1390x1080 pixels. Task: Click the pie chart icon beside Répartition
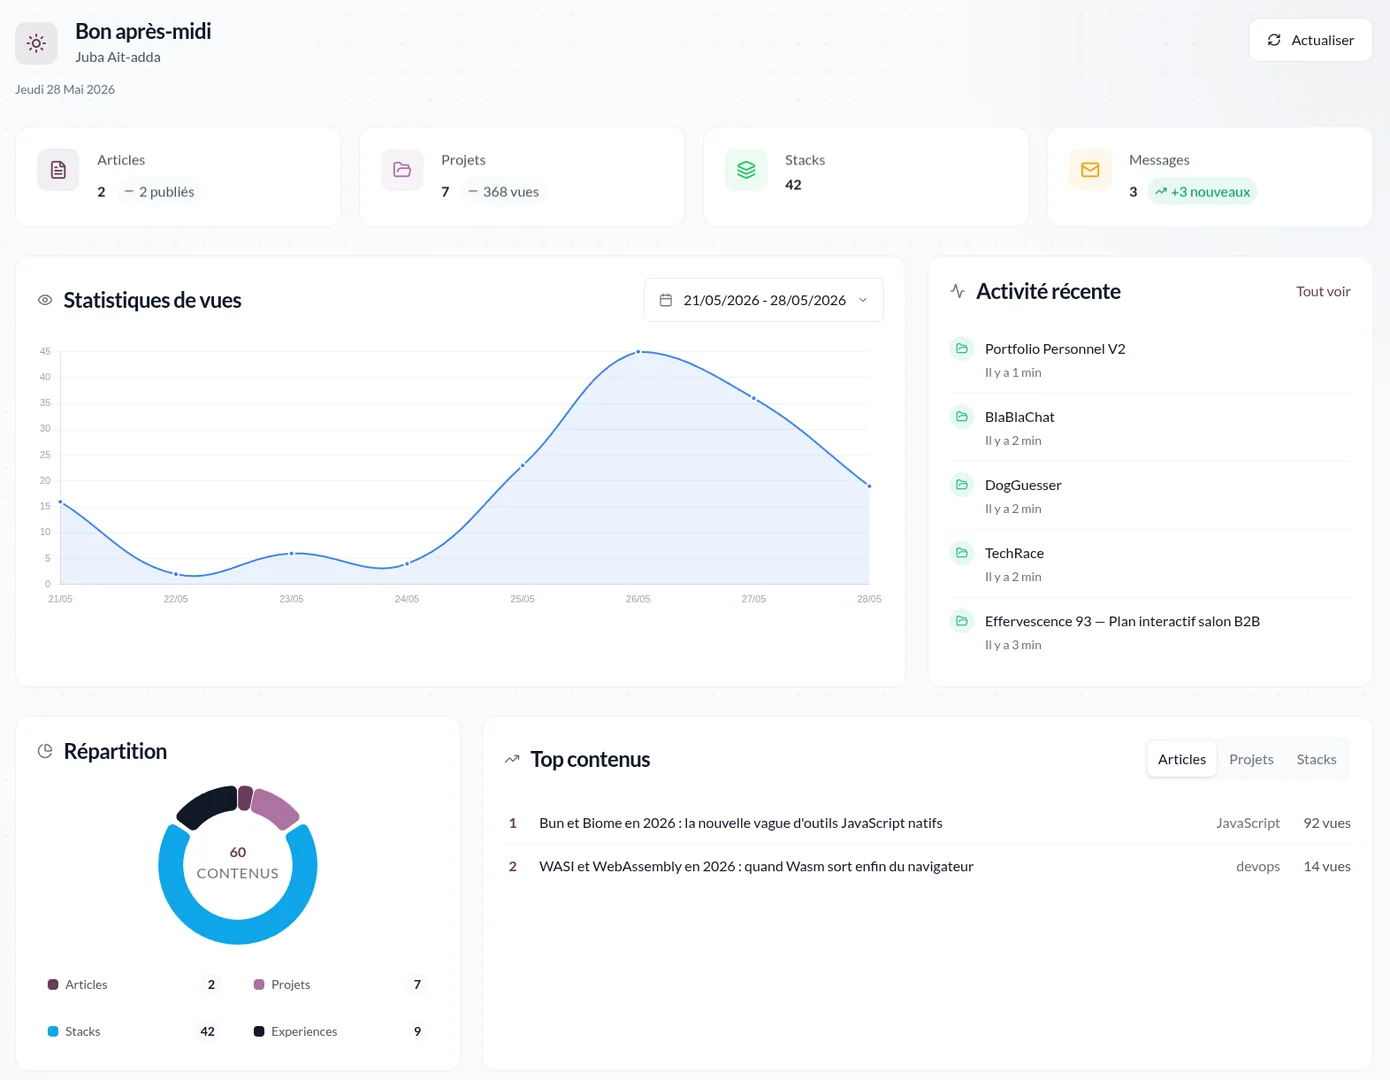click(x=45, y=751)
